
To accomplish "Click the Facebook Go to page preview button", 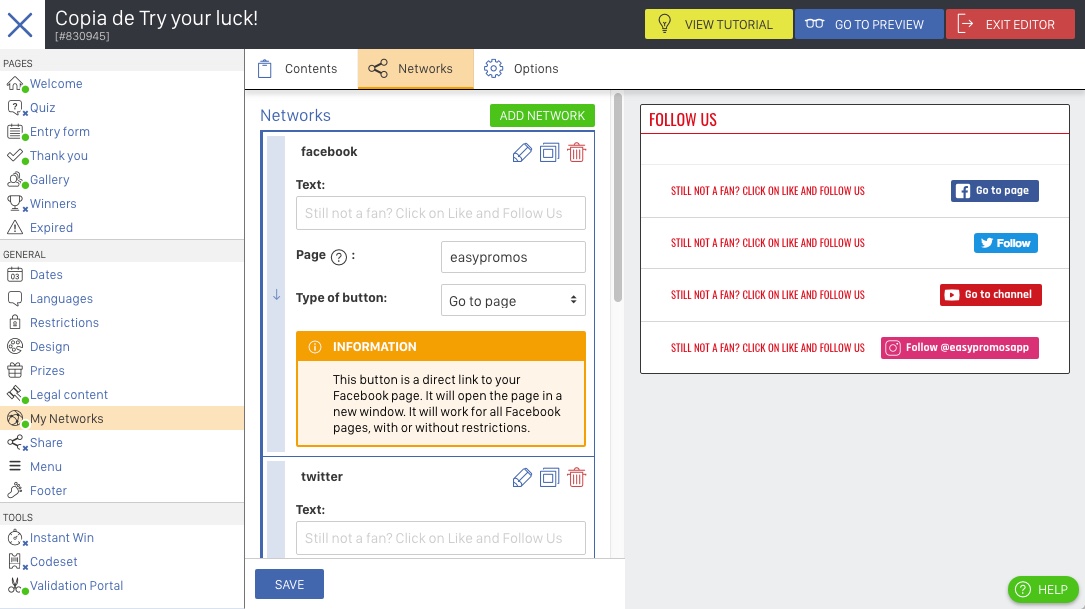I will point(994,191).
